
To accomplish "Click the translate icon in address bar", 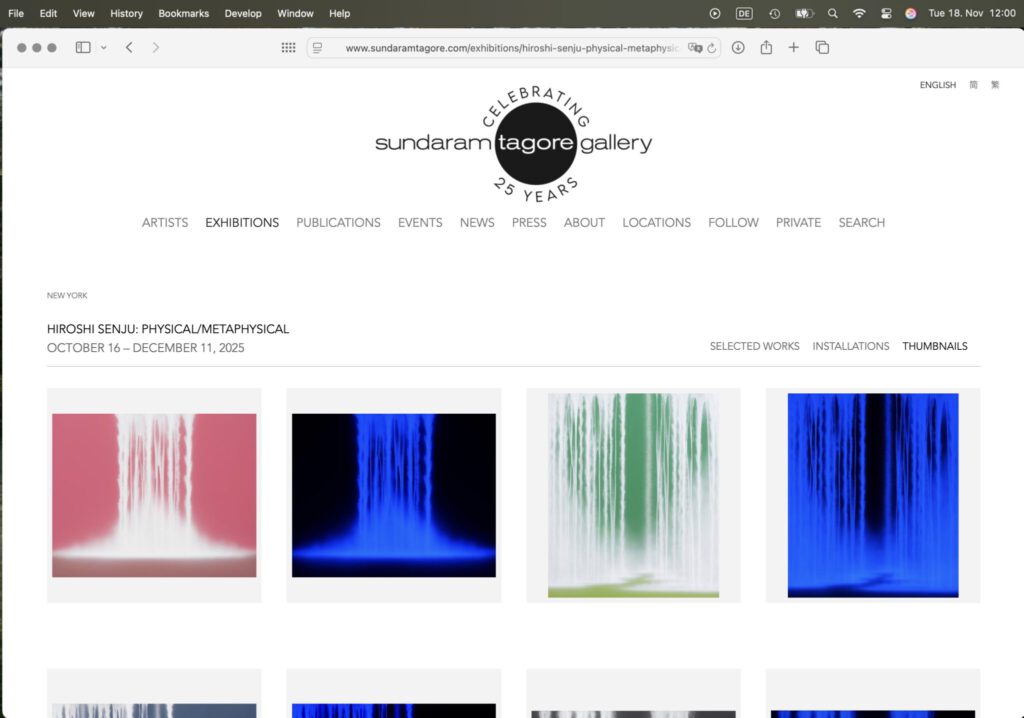I will coord(694,48).
